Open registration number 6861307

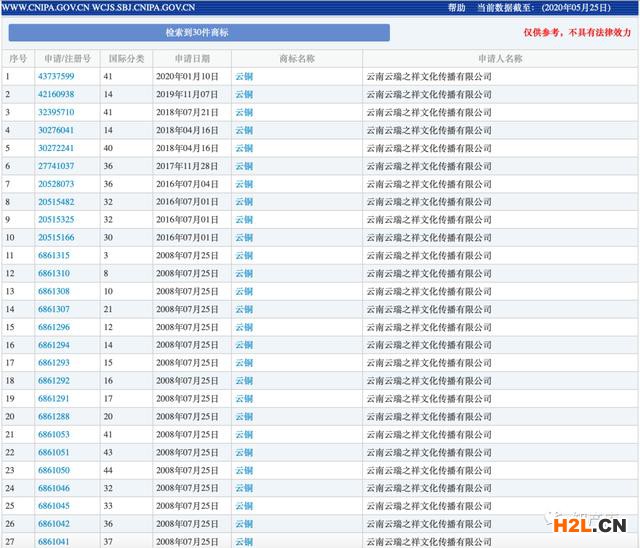click(54, 309)
